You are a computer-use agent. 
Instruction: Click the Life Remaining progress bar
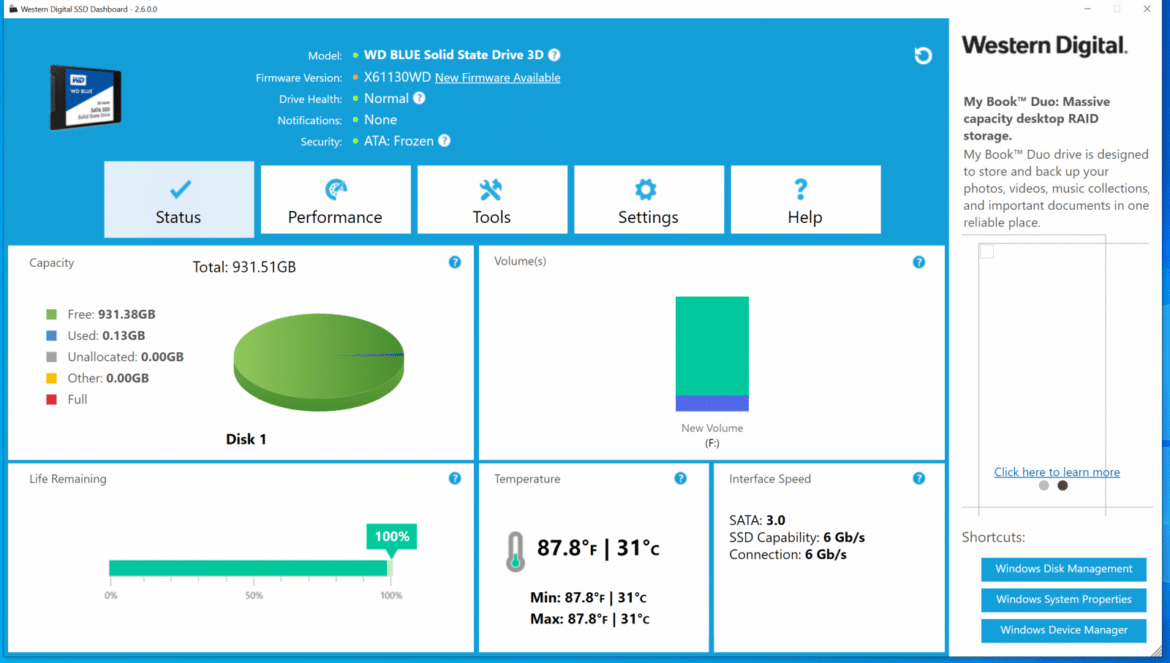[251, 568]
